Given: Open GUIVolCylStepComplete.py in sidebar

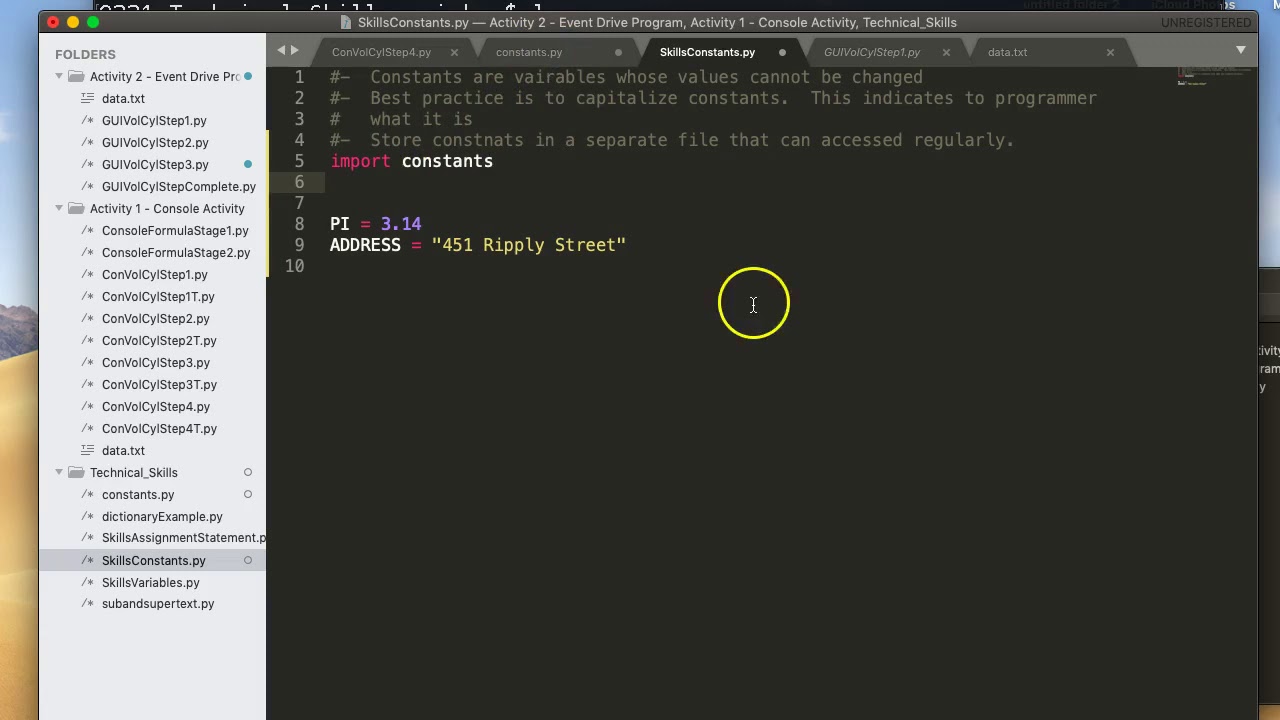Looking at the screenshot, I should tap(179, 187).
